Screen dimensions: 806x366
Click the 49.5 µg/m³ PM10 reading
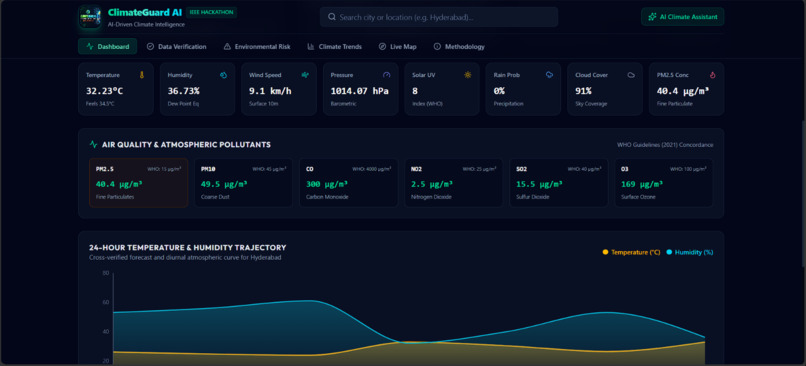pyautogui.click(x=224, y=184)
